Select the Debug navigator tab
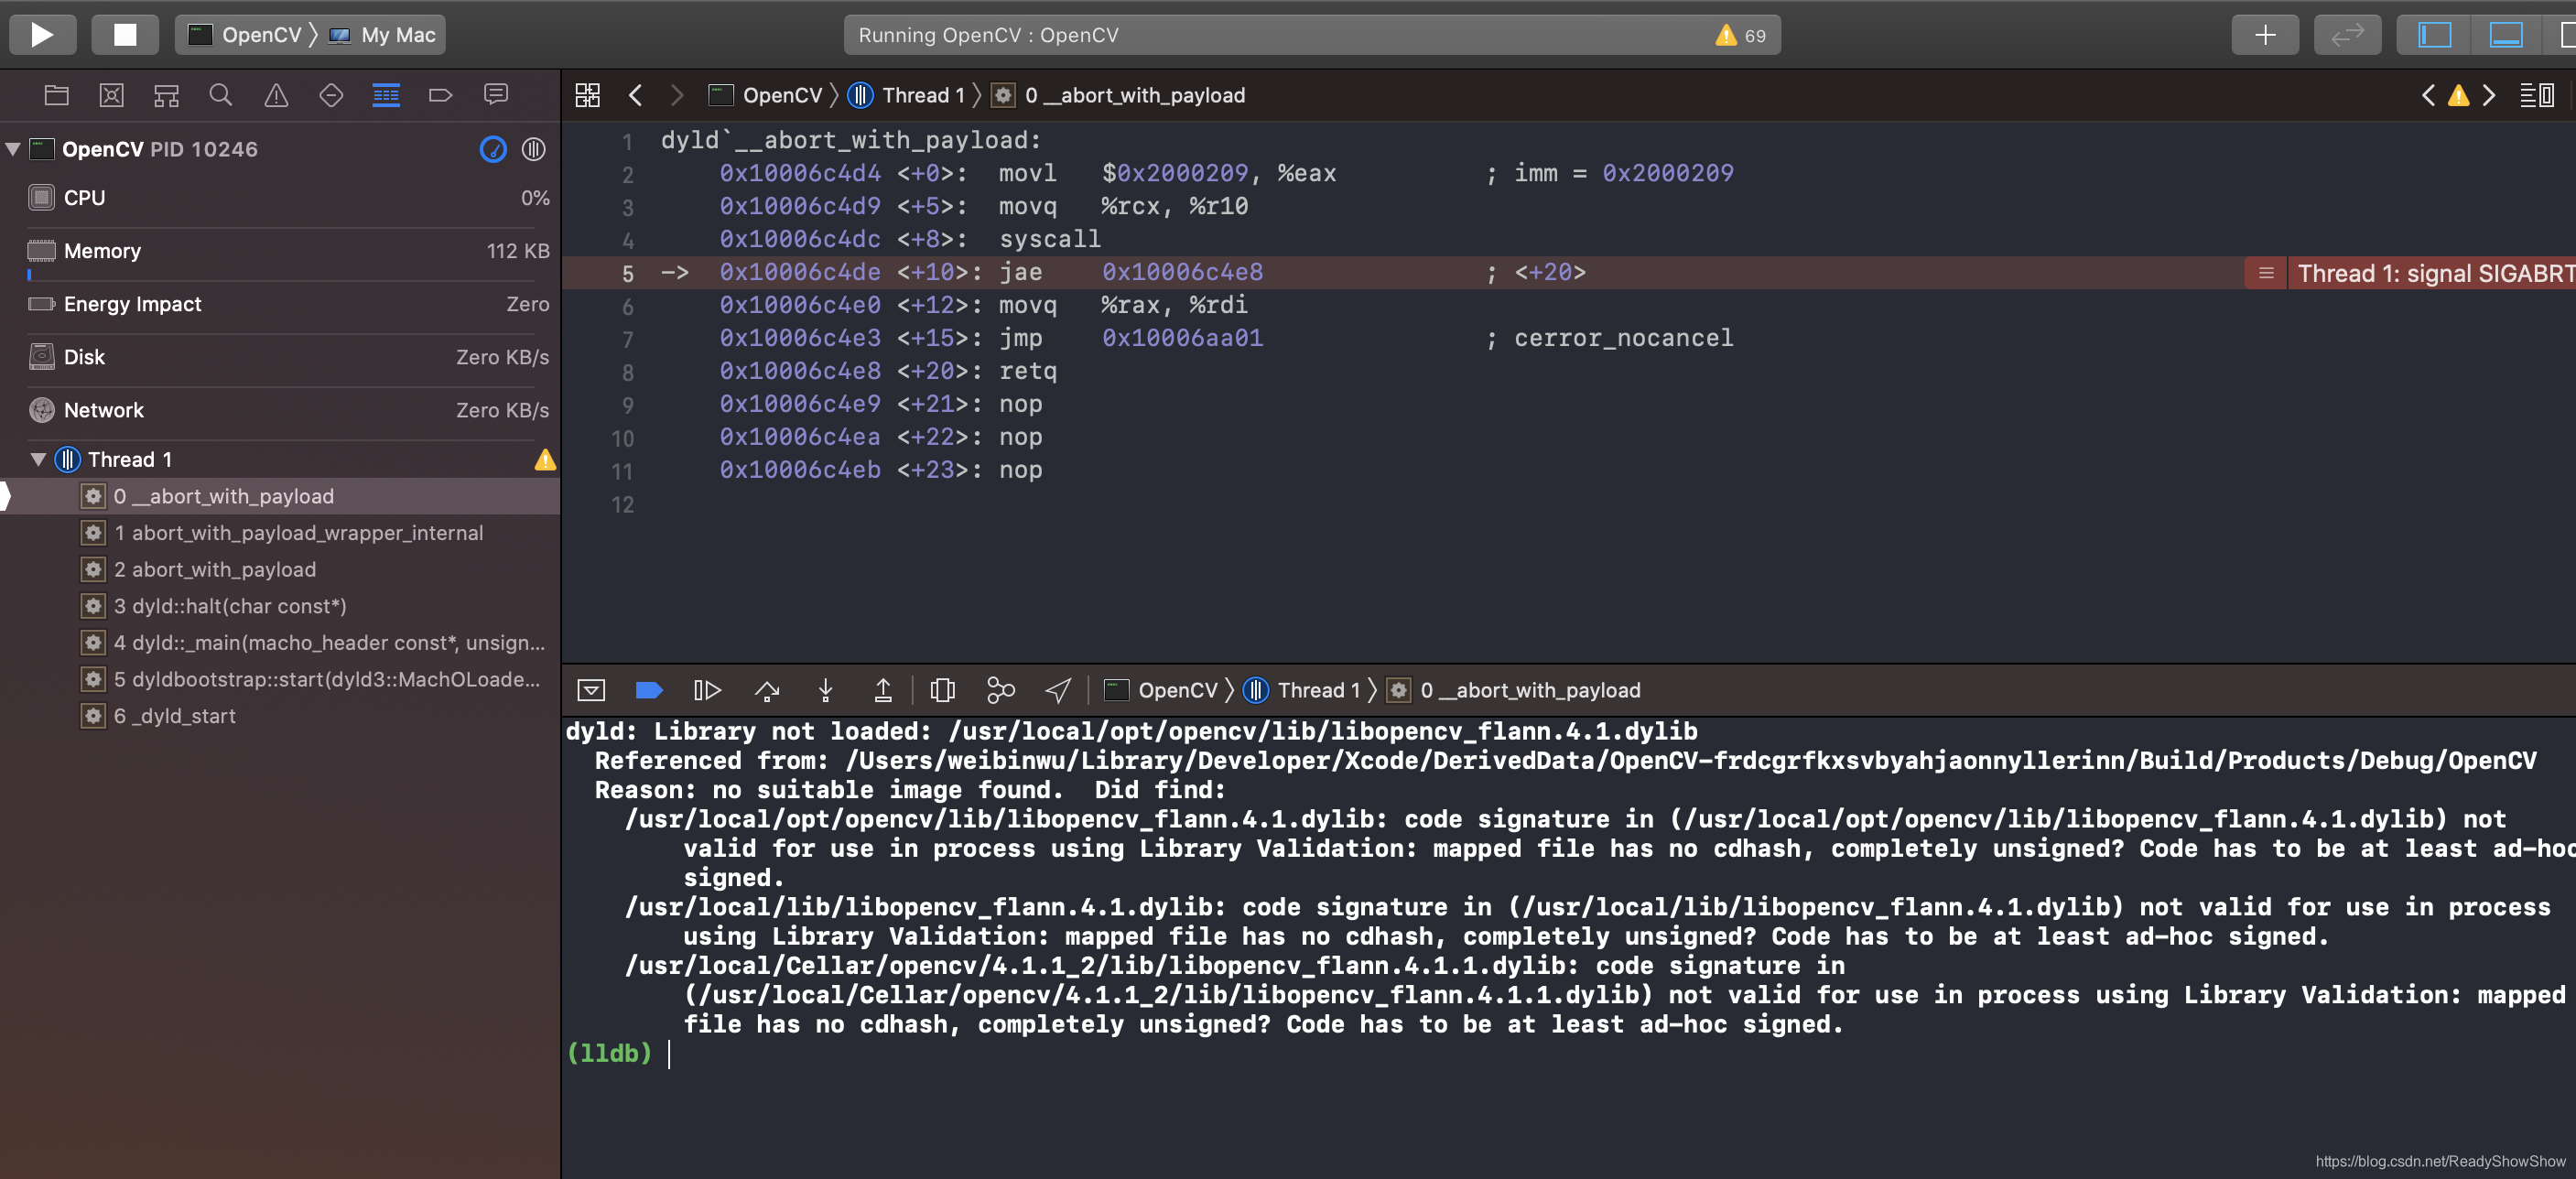Screen dimensions: 2576x1179 coord(386,95)
